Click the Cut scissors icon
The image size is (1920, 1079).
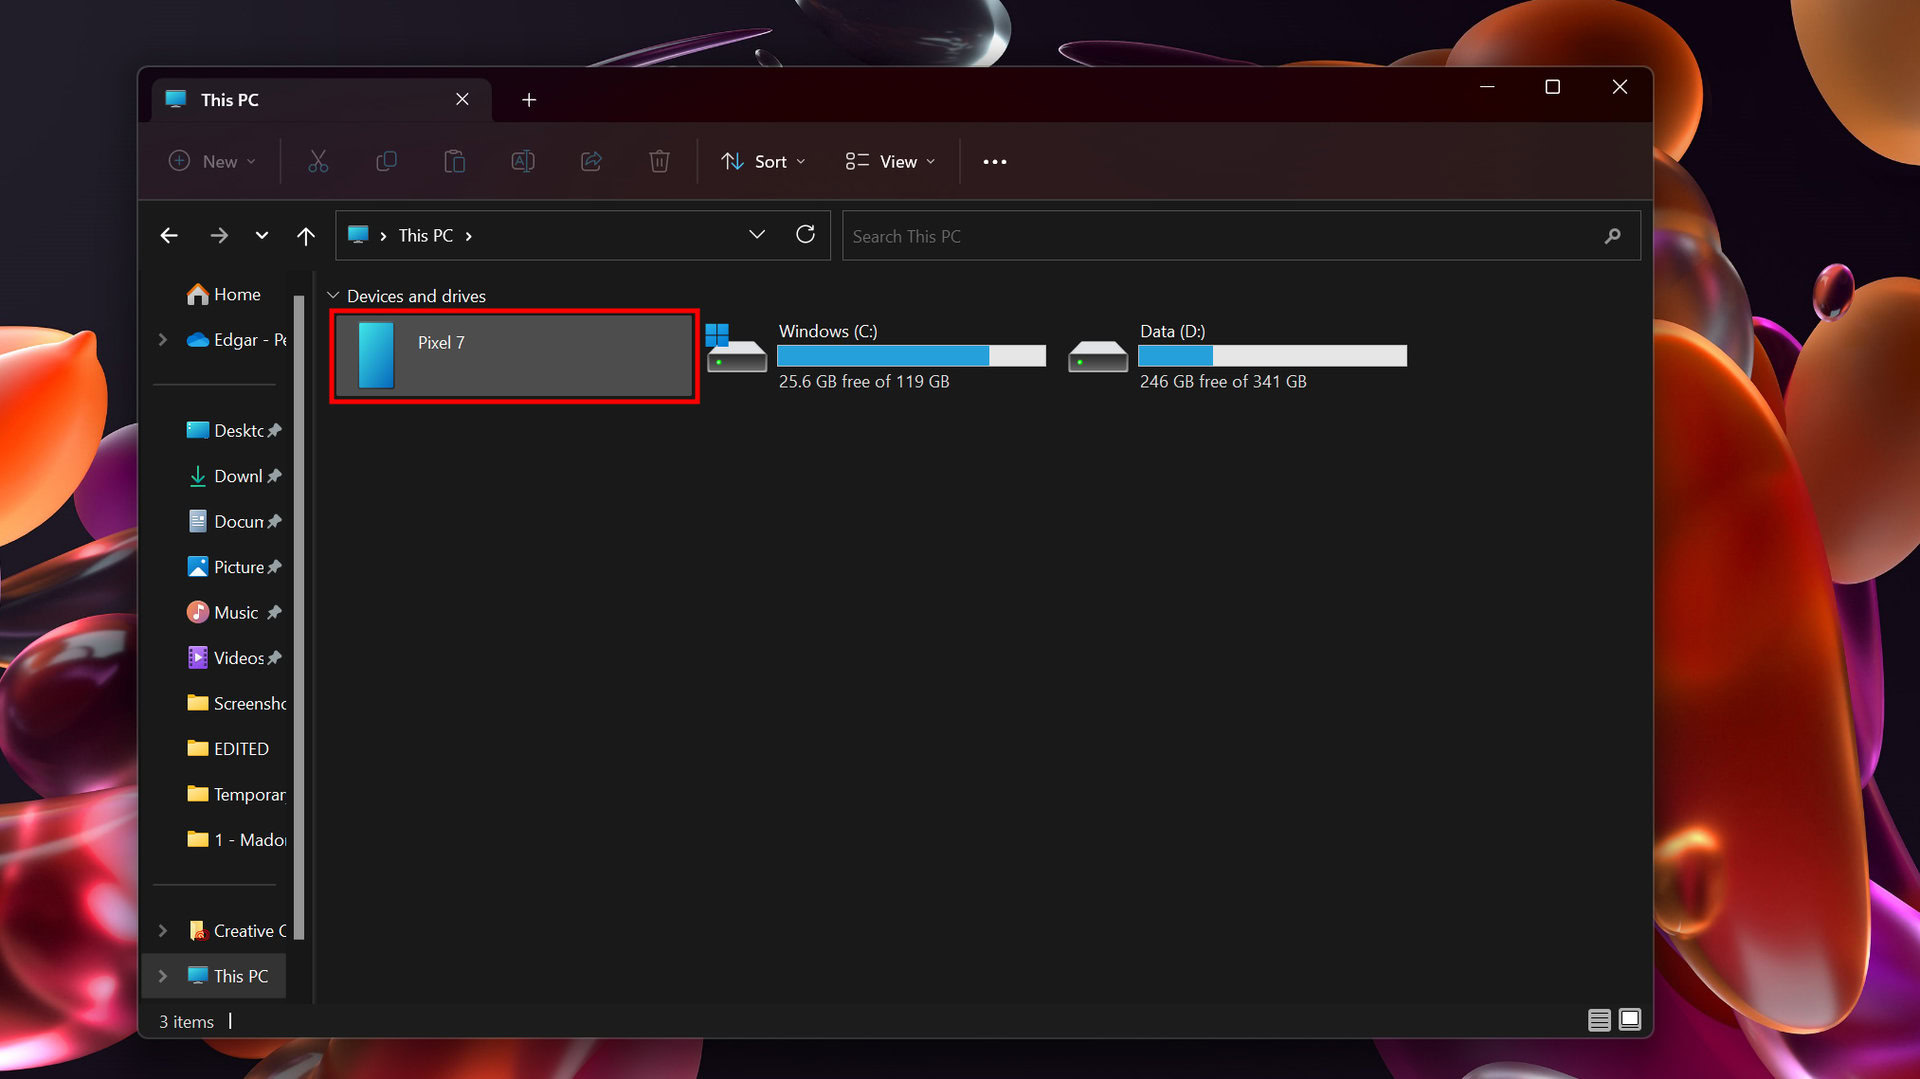(x=318, y=161)
